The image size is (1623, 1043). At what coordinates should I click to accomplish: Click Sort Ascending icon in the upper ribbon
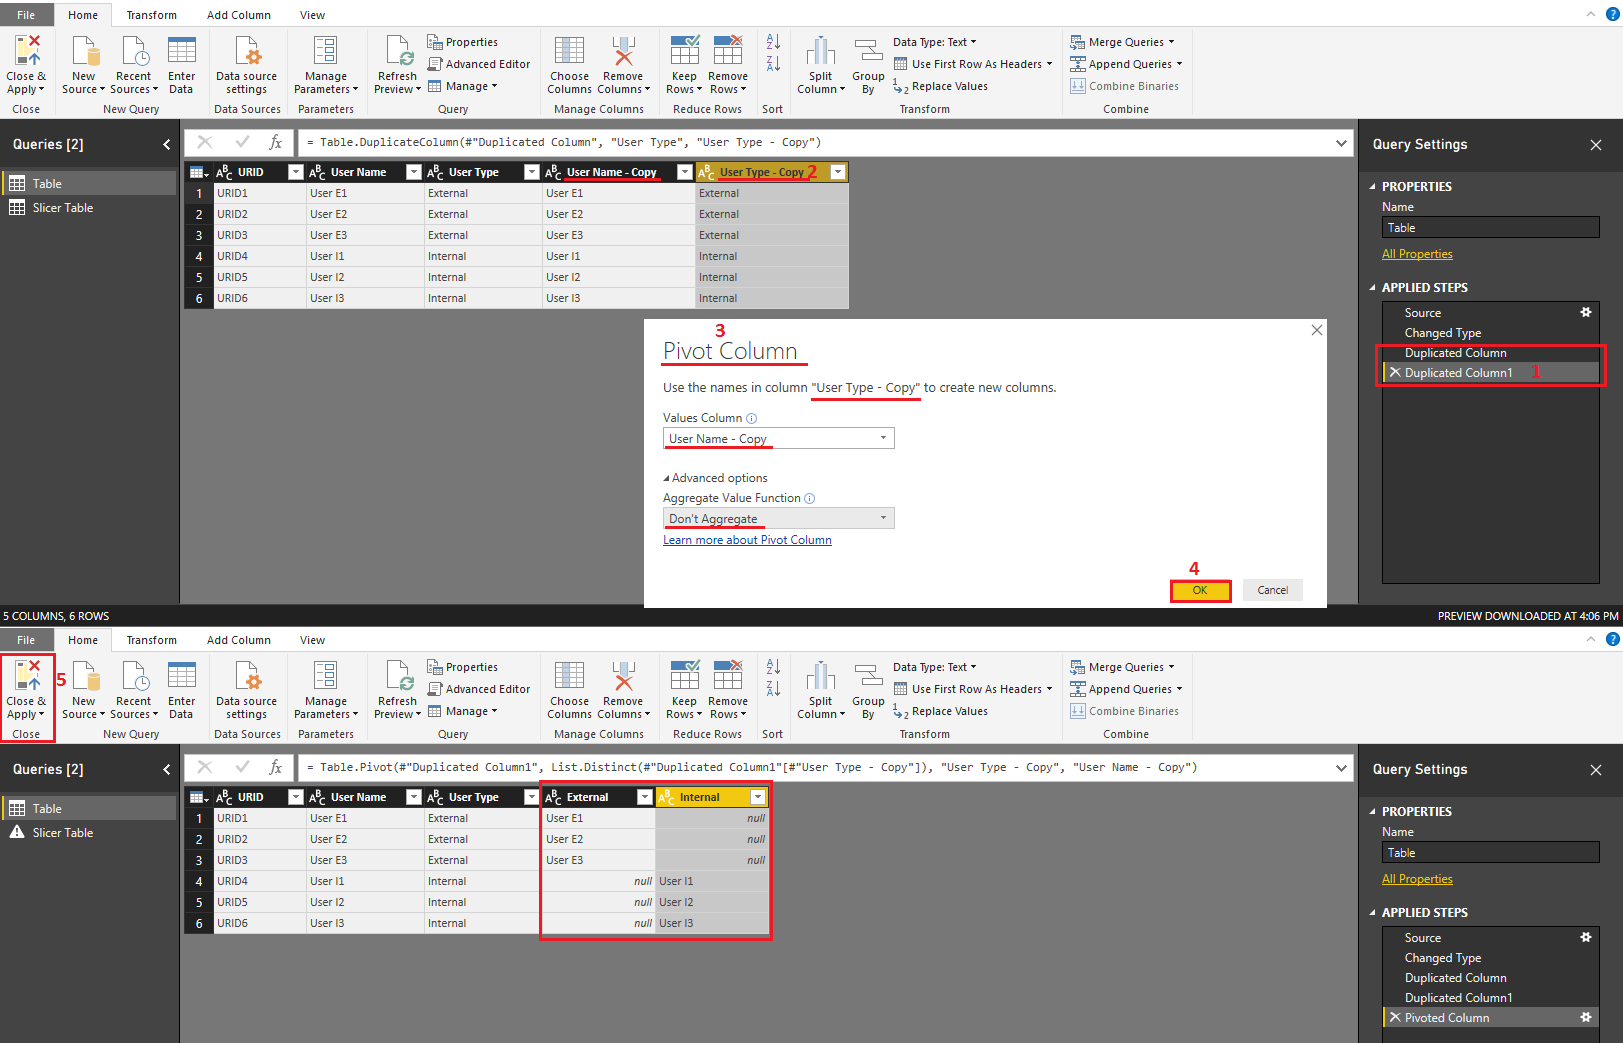pyautogui.click(x=773, y=42)
